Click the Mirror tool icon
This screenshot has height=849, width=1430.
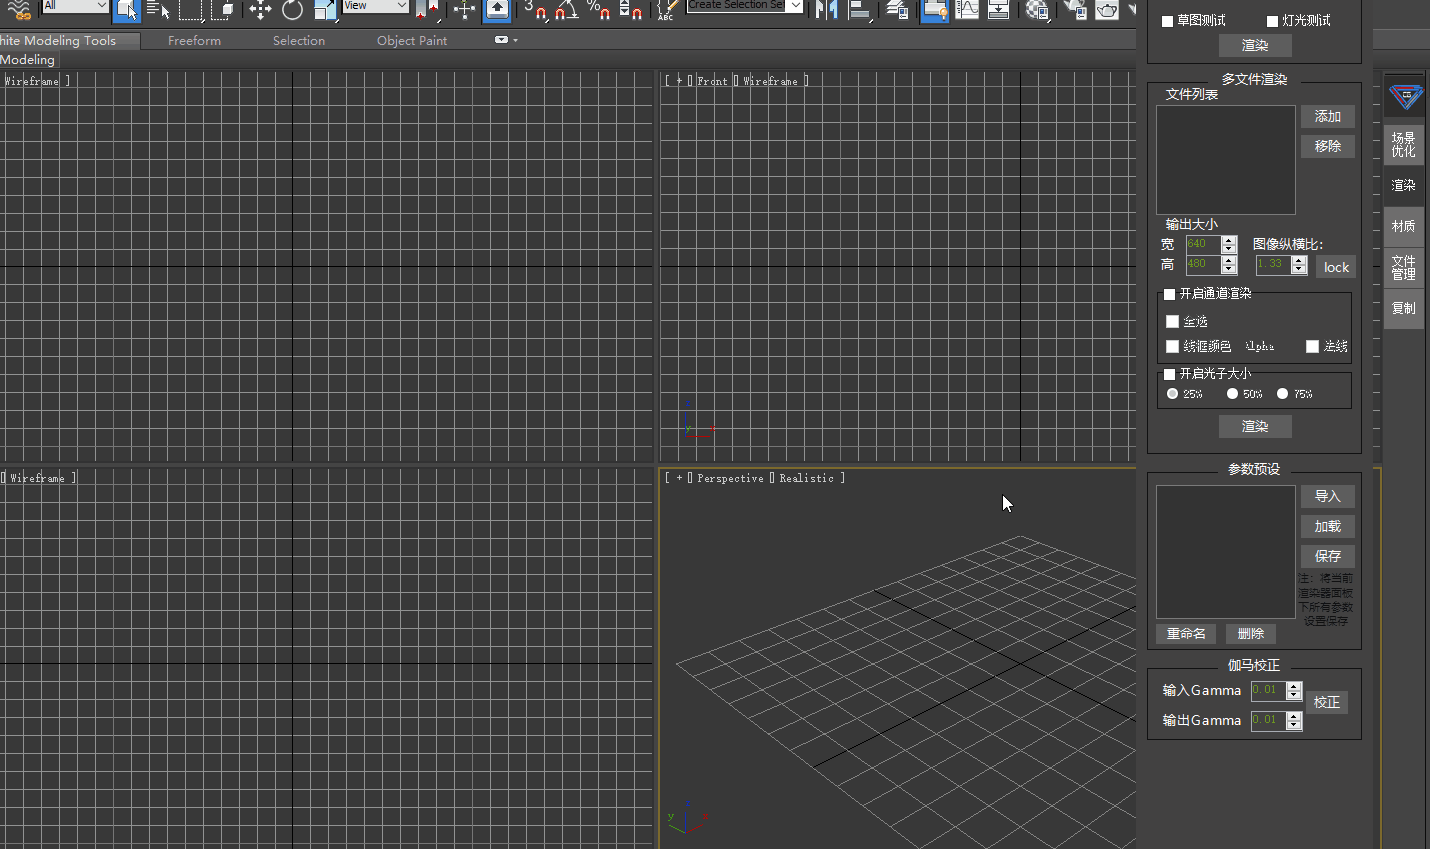[x=827, y=10]
